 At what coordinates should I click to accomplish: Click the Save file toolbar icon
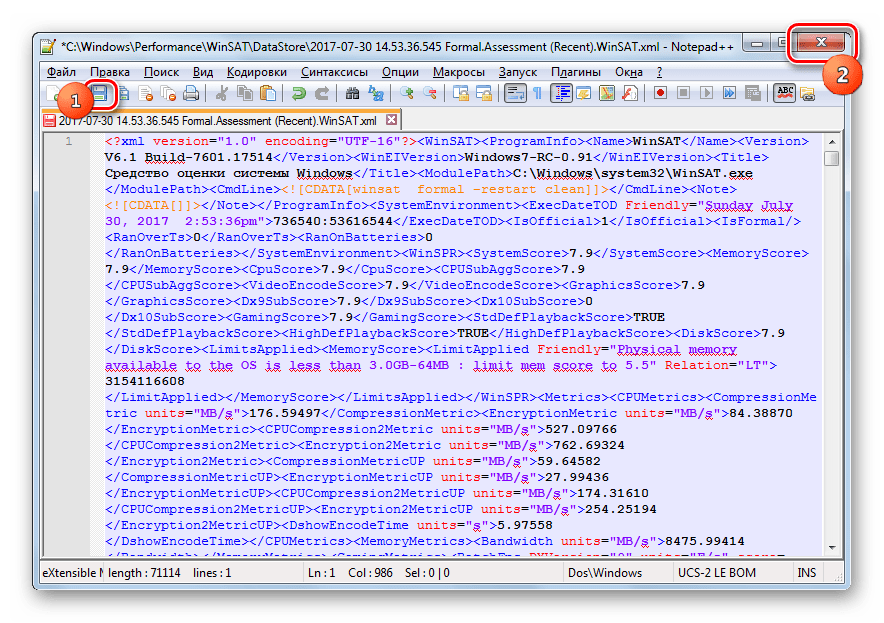(x=100, y=93)
